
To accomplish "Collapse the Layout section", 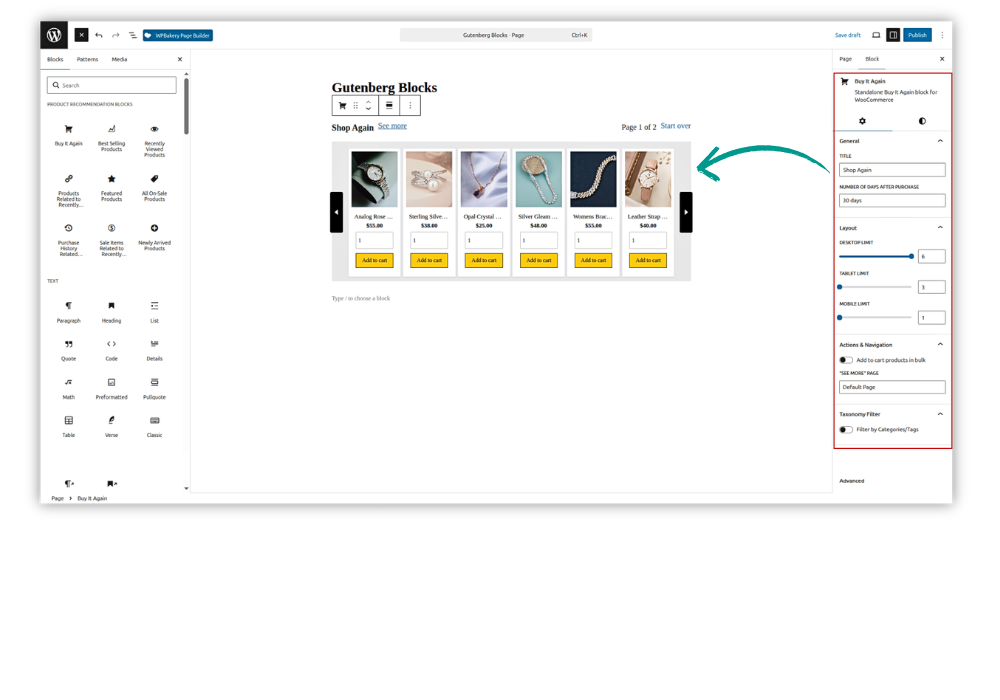I will [940, 228].
